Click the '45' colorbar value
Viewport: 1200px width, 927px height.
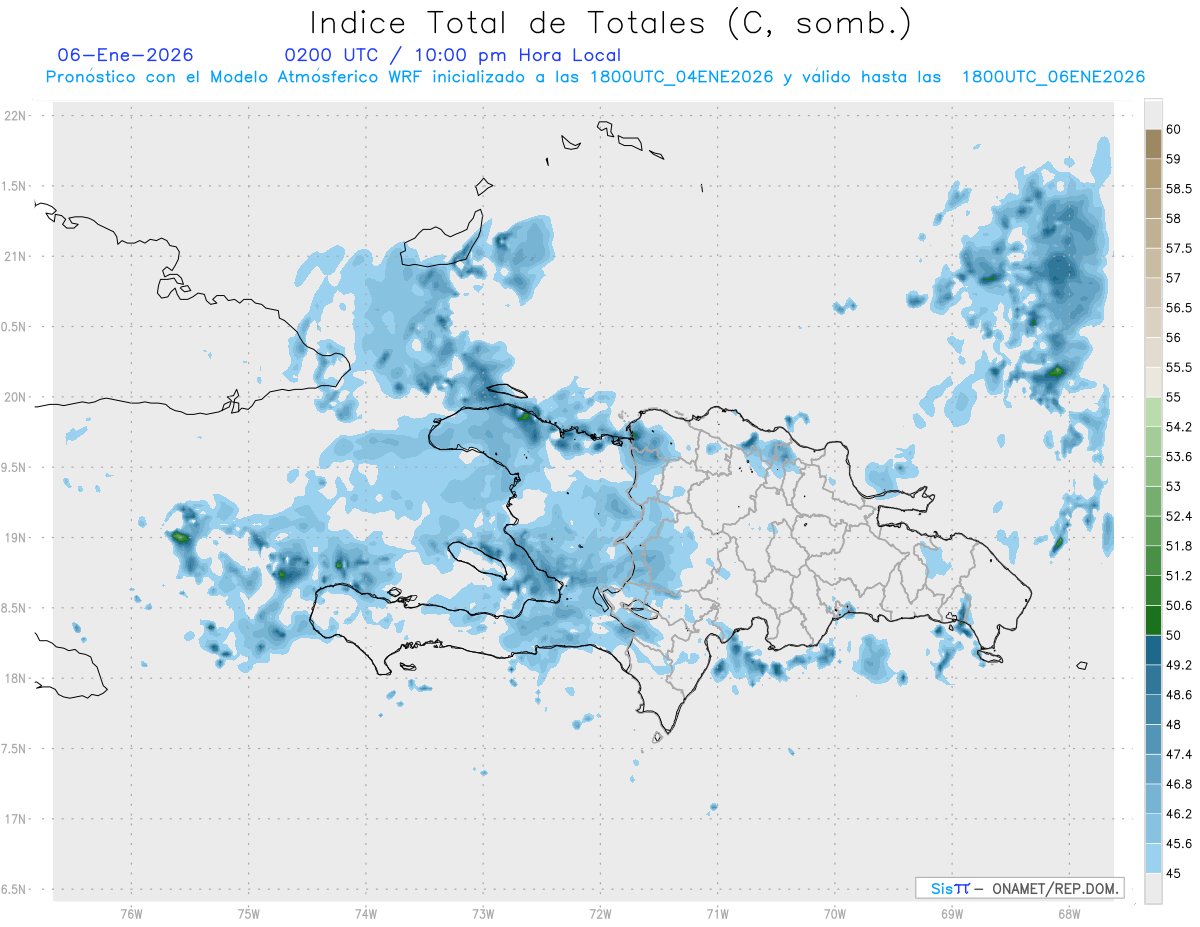pyautogui.click(x=1173, y=873)
